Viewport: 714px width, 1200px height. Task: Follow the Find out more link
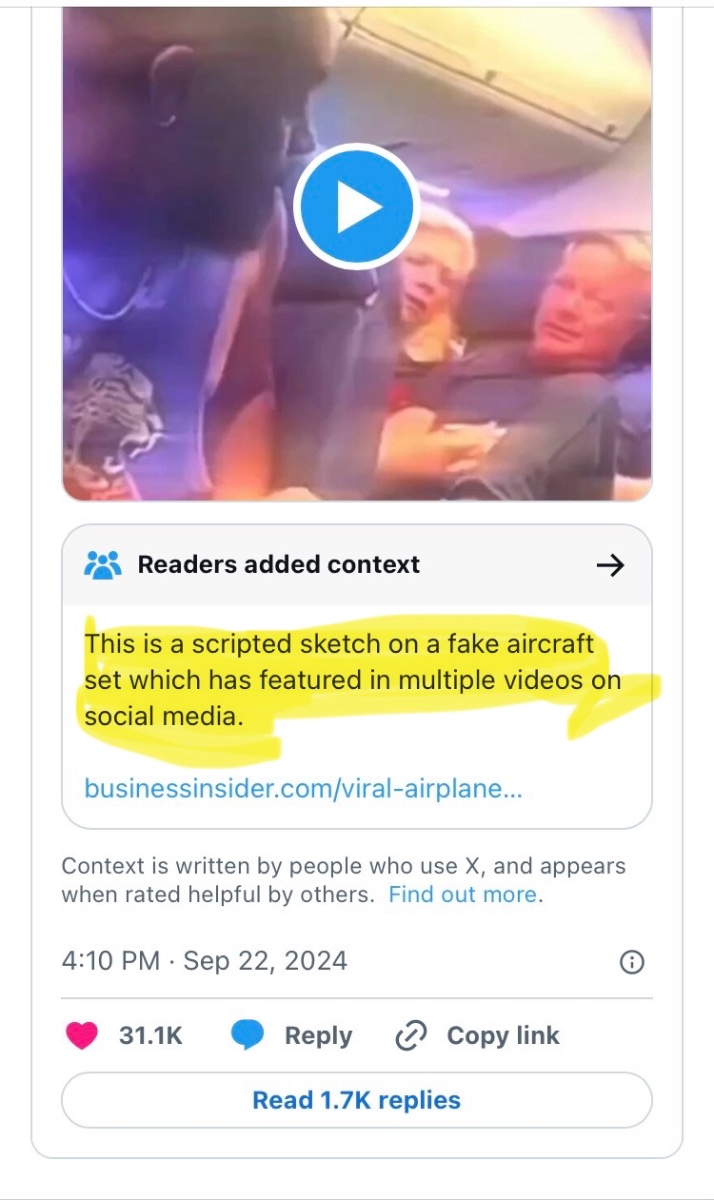tap(463, 894)
